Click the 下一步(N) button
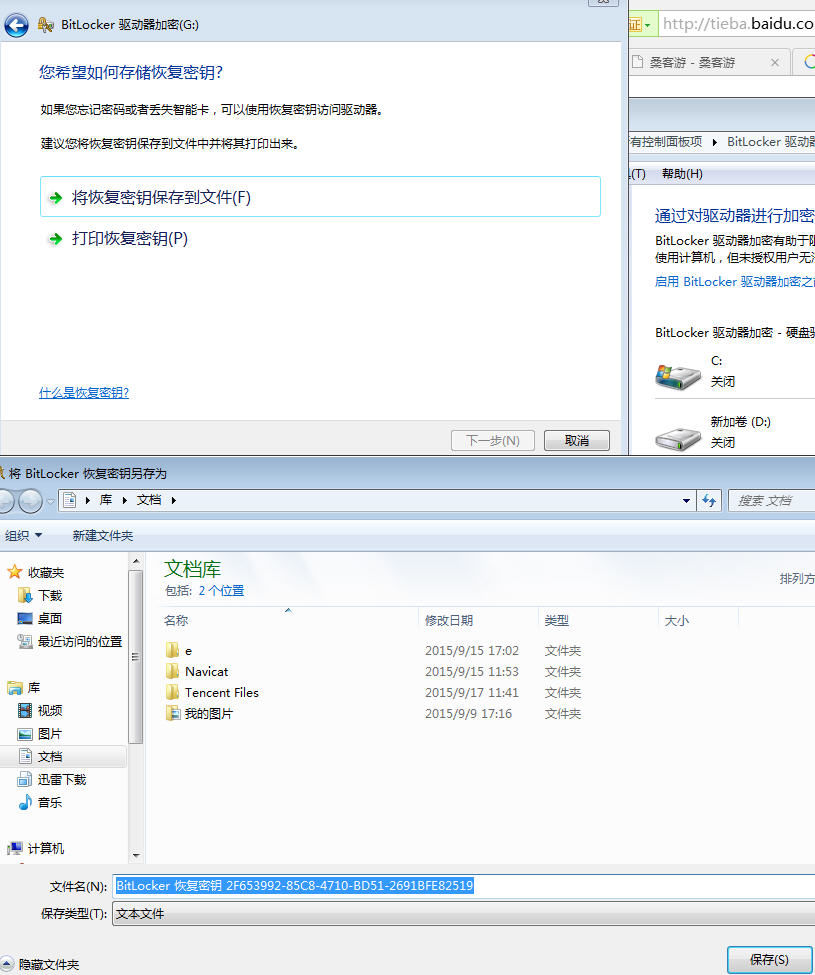This screenshot has width=815, height=975. (x=492, y=440)
